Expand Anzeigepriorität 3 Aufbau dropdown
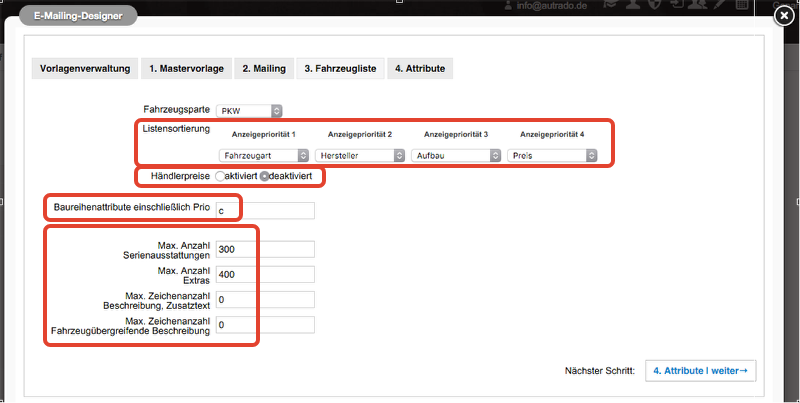This screenshot has height=403, width=800. tap(456, 156)
